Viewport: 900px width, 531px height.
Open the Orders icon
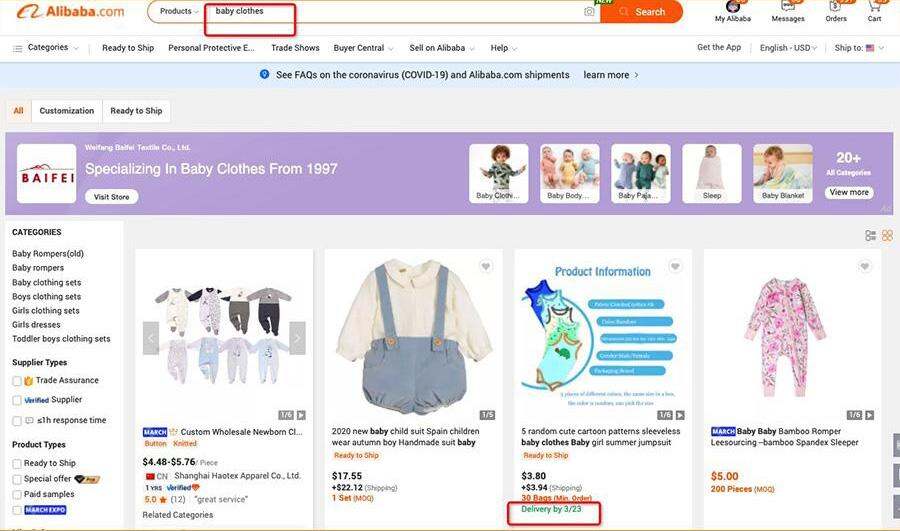(836, 7)
